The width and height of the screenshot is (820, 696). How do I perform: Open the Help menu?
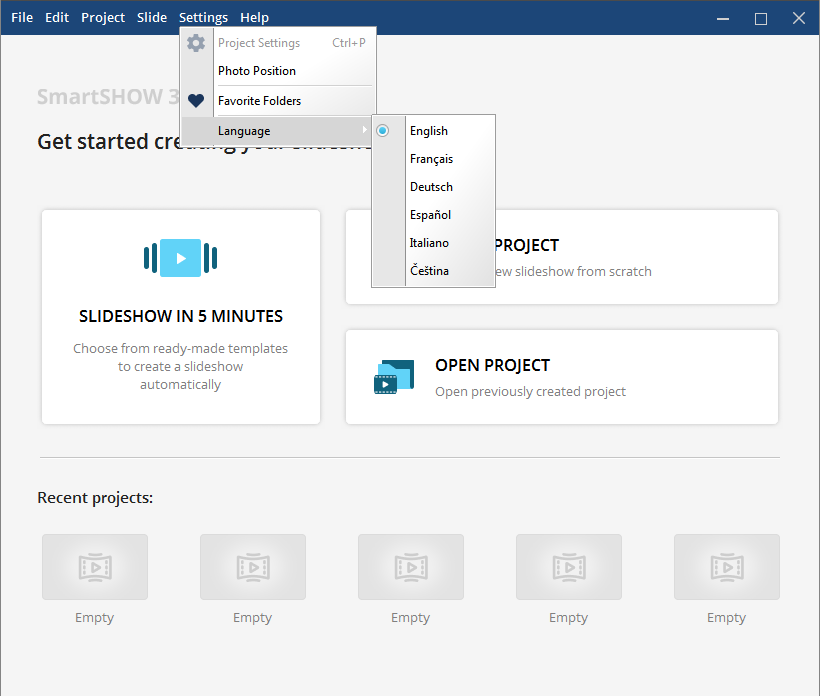click(255, 17)
